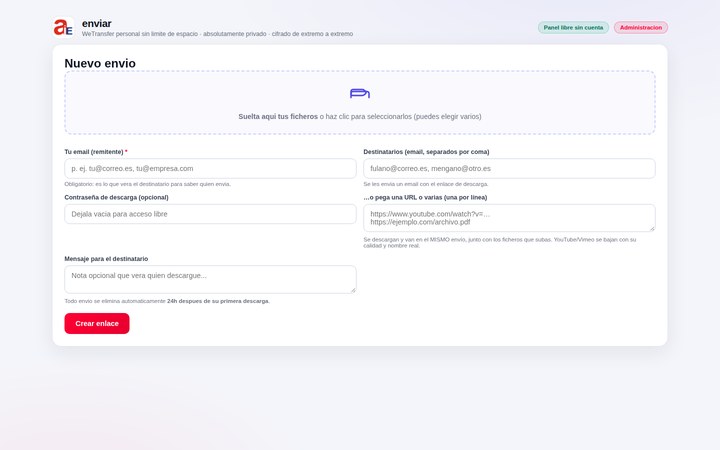The image size is (720, 450).
Task: Click '24h despues de su primera descarga' note
Action: (x=218, y=301)
